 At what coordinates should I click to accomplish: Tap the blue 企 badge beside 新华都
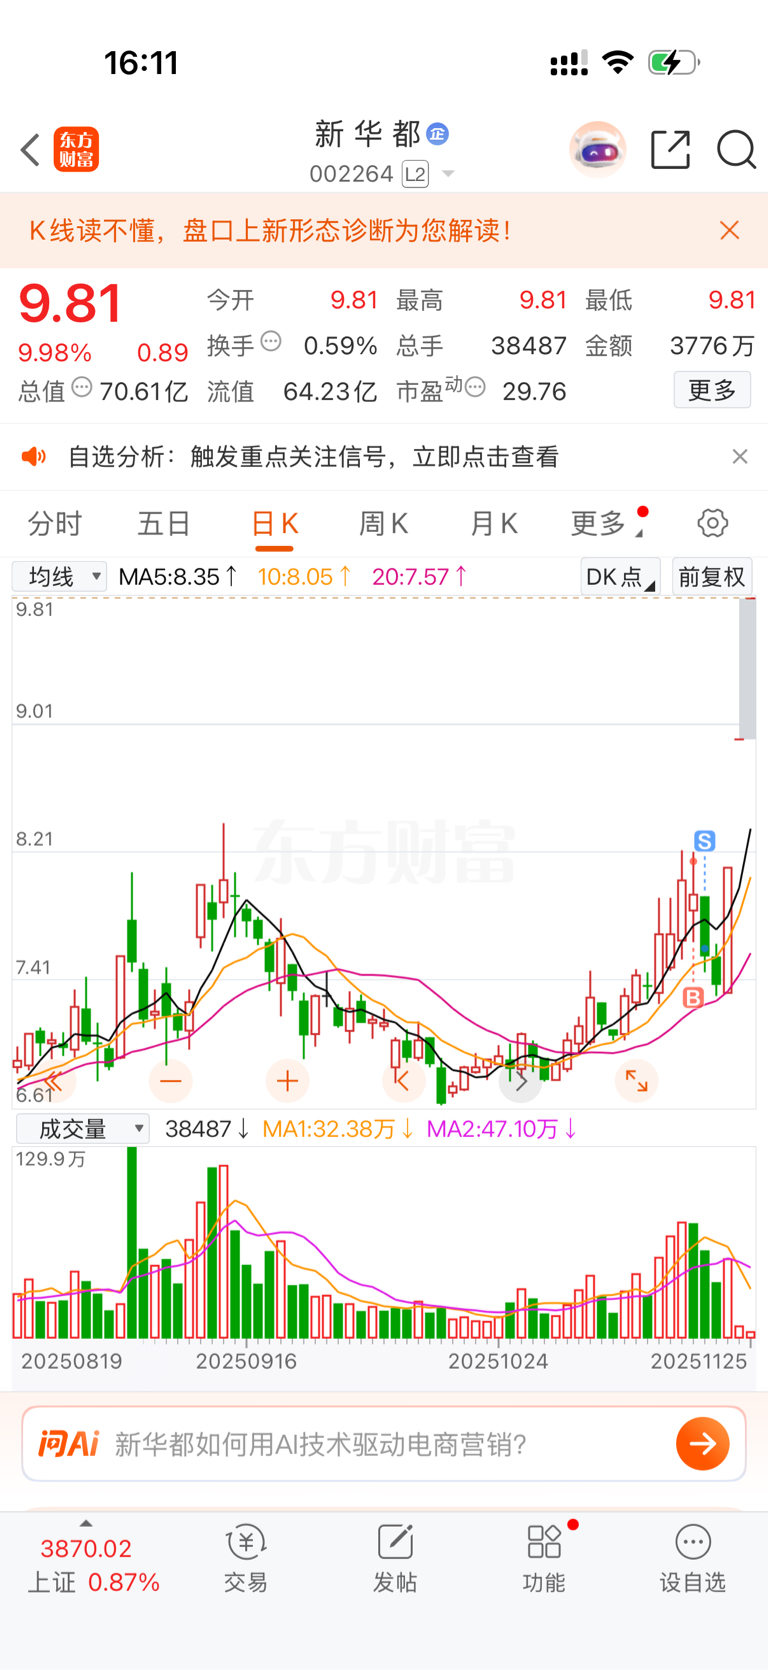pyautogui.click(x=438, y=133)
